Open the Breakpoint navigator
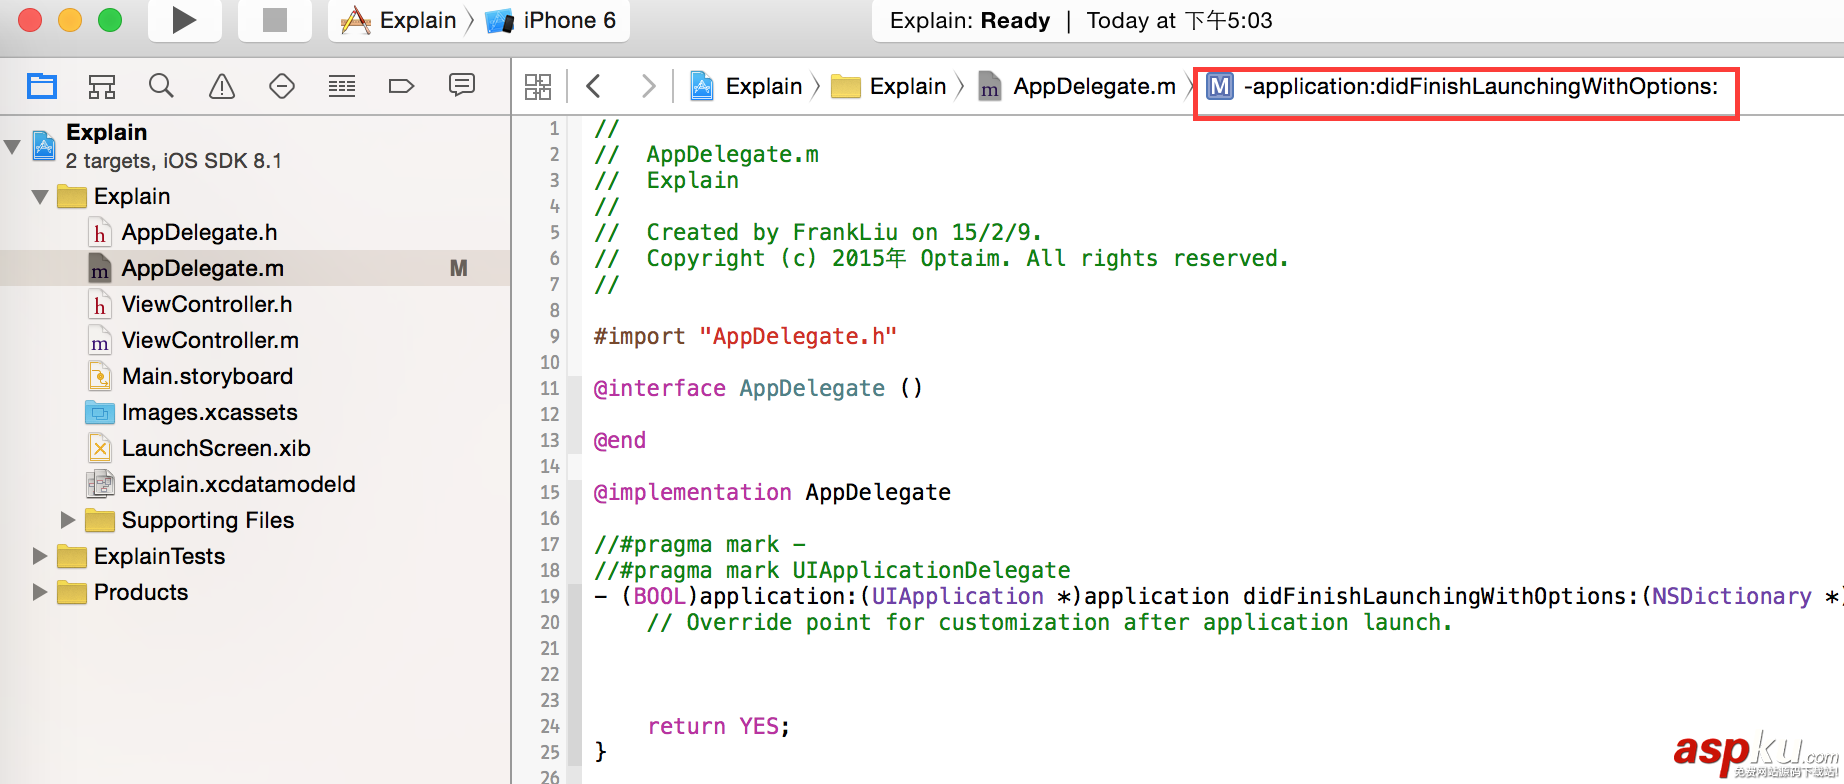The width and height of the screenshot is (1844, 784). [401, 86]
